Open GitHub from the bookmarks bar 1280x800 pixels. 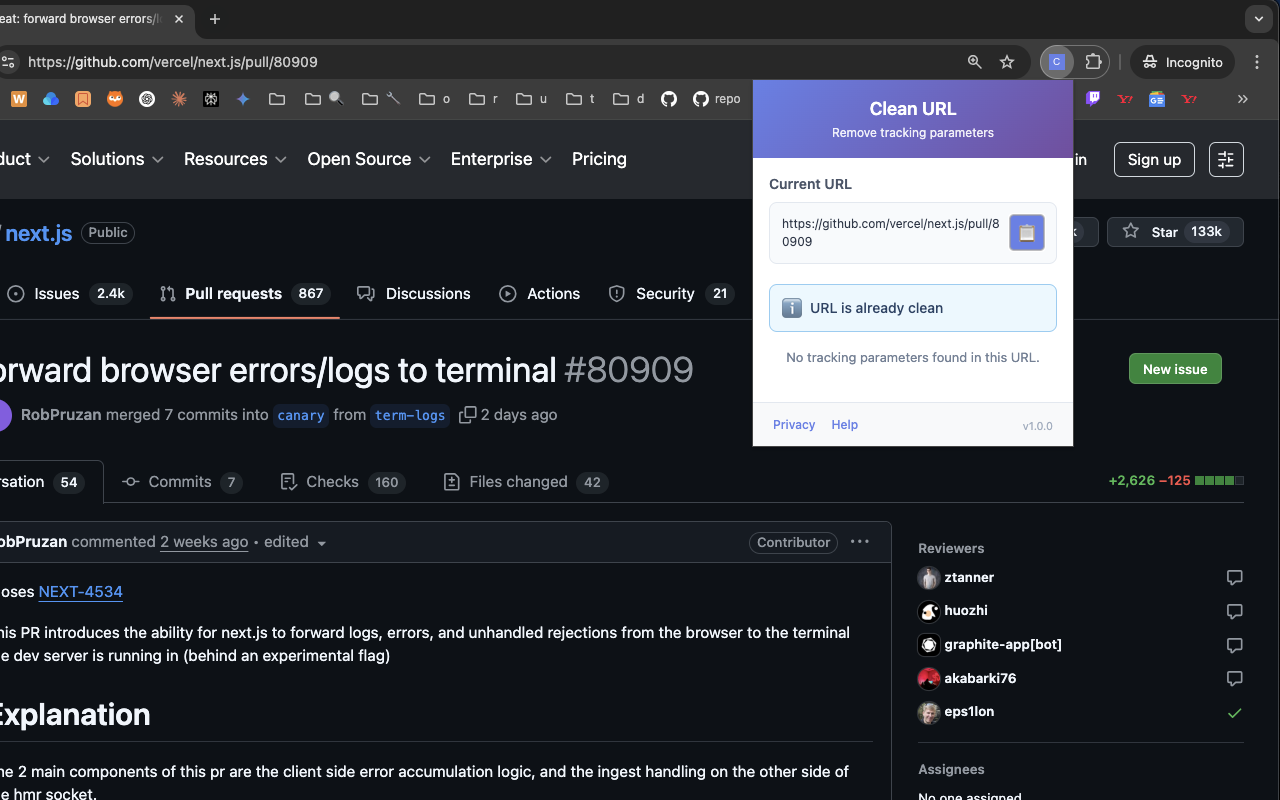click(x=669, y=99)
